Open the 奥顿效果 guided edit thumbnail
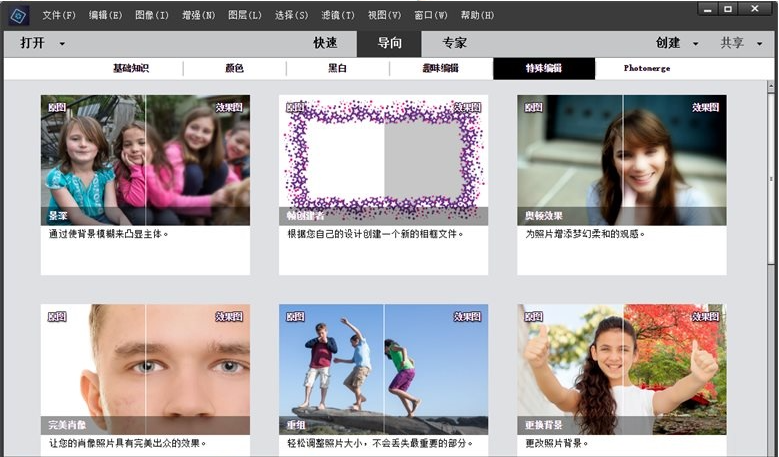Viewport: 779px width, 457px height. pyautogui.click(x=622, y=160)
